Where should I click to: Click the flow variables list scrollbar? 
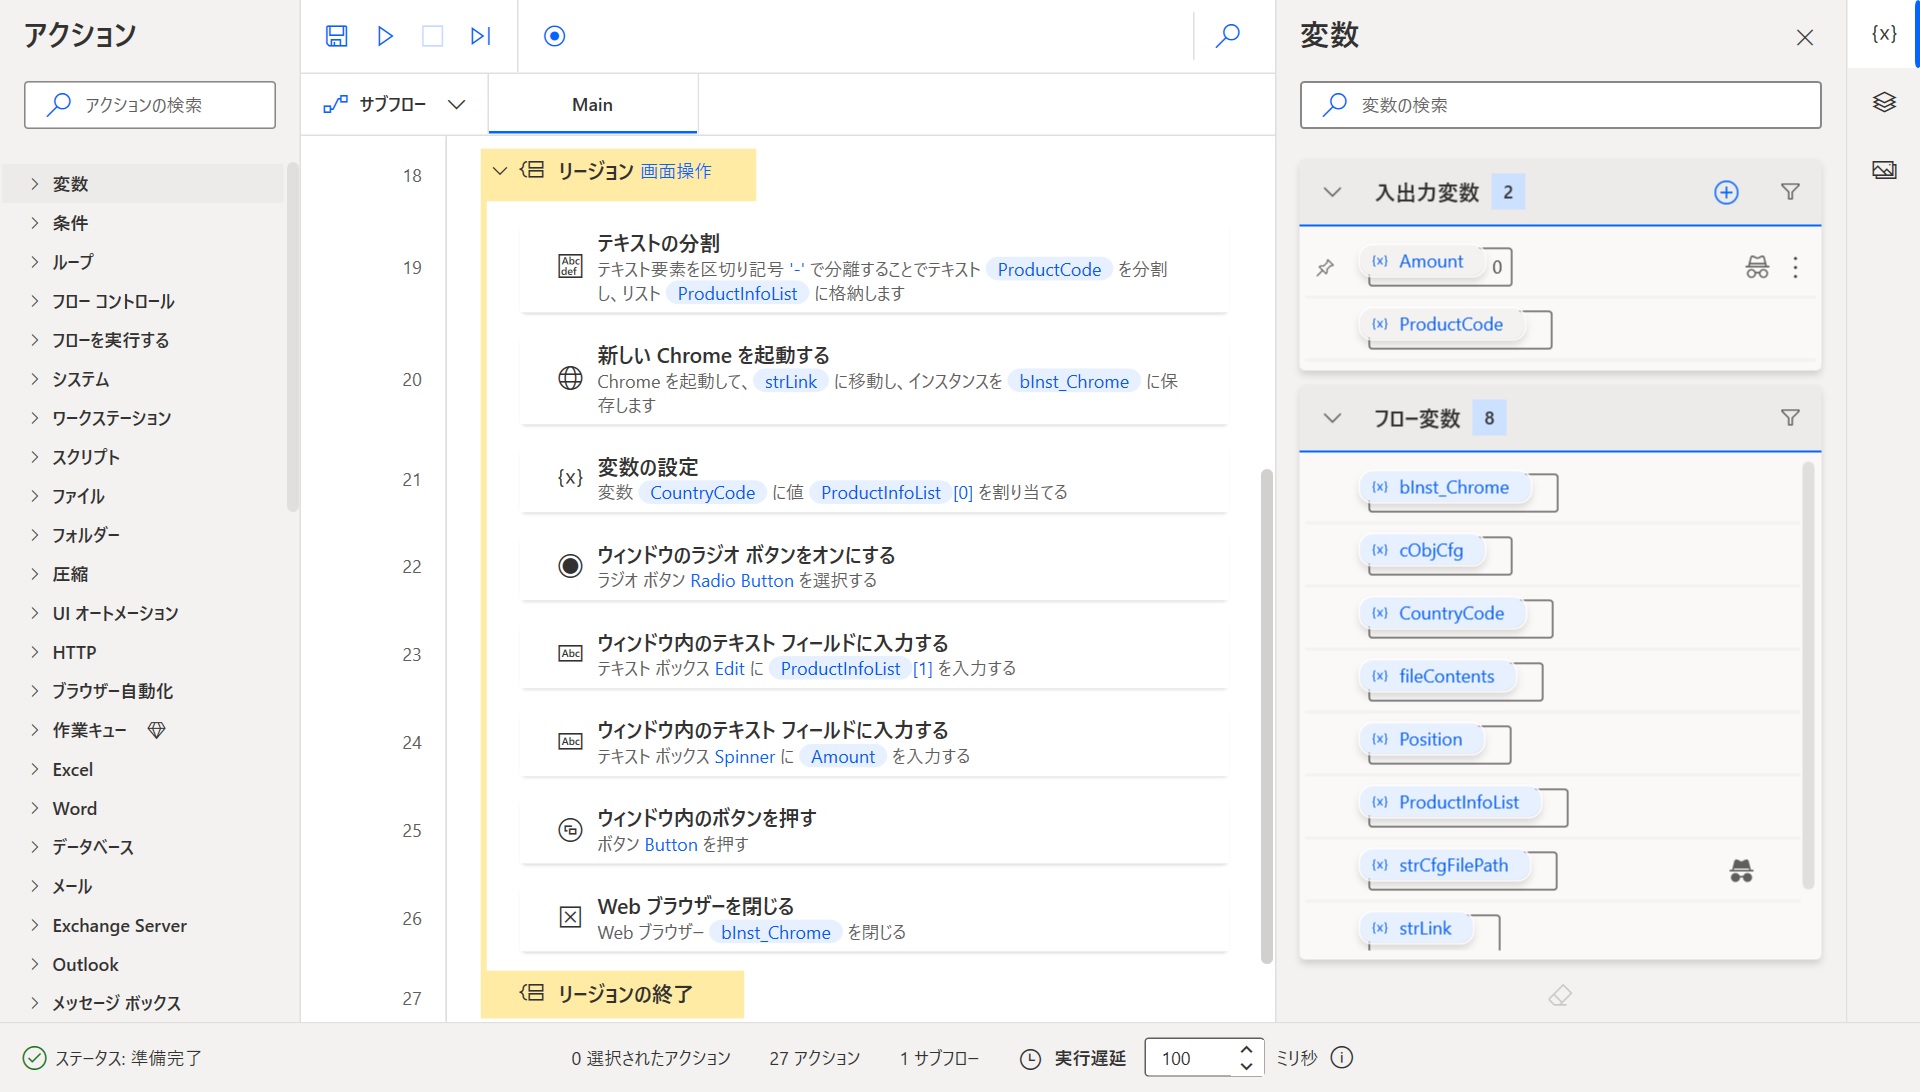point(1808,675)
